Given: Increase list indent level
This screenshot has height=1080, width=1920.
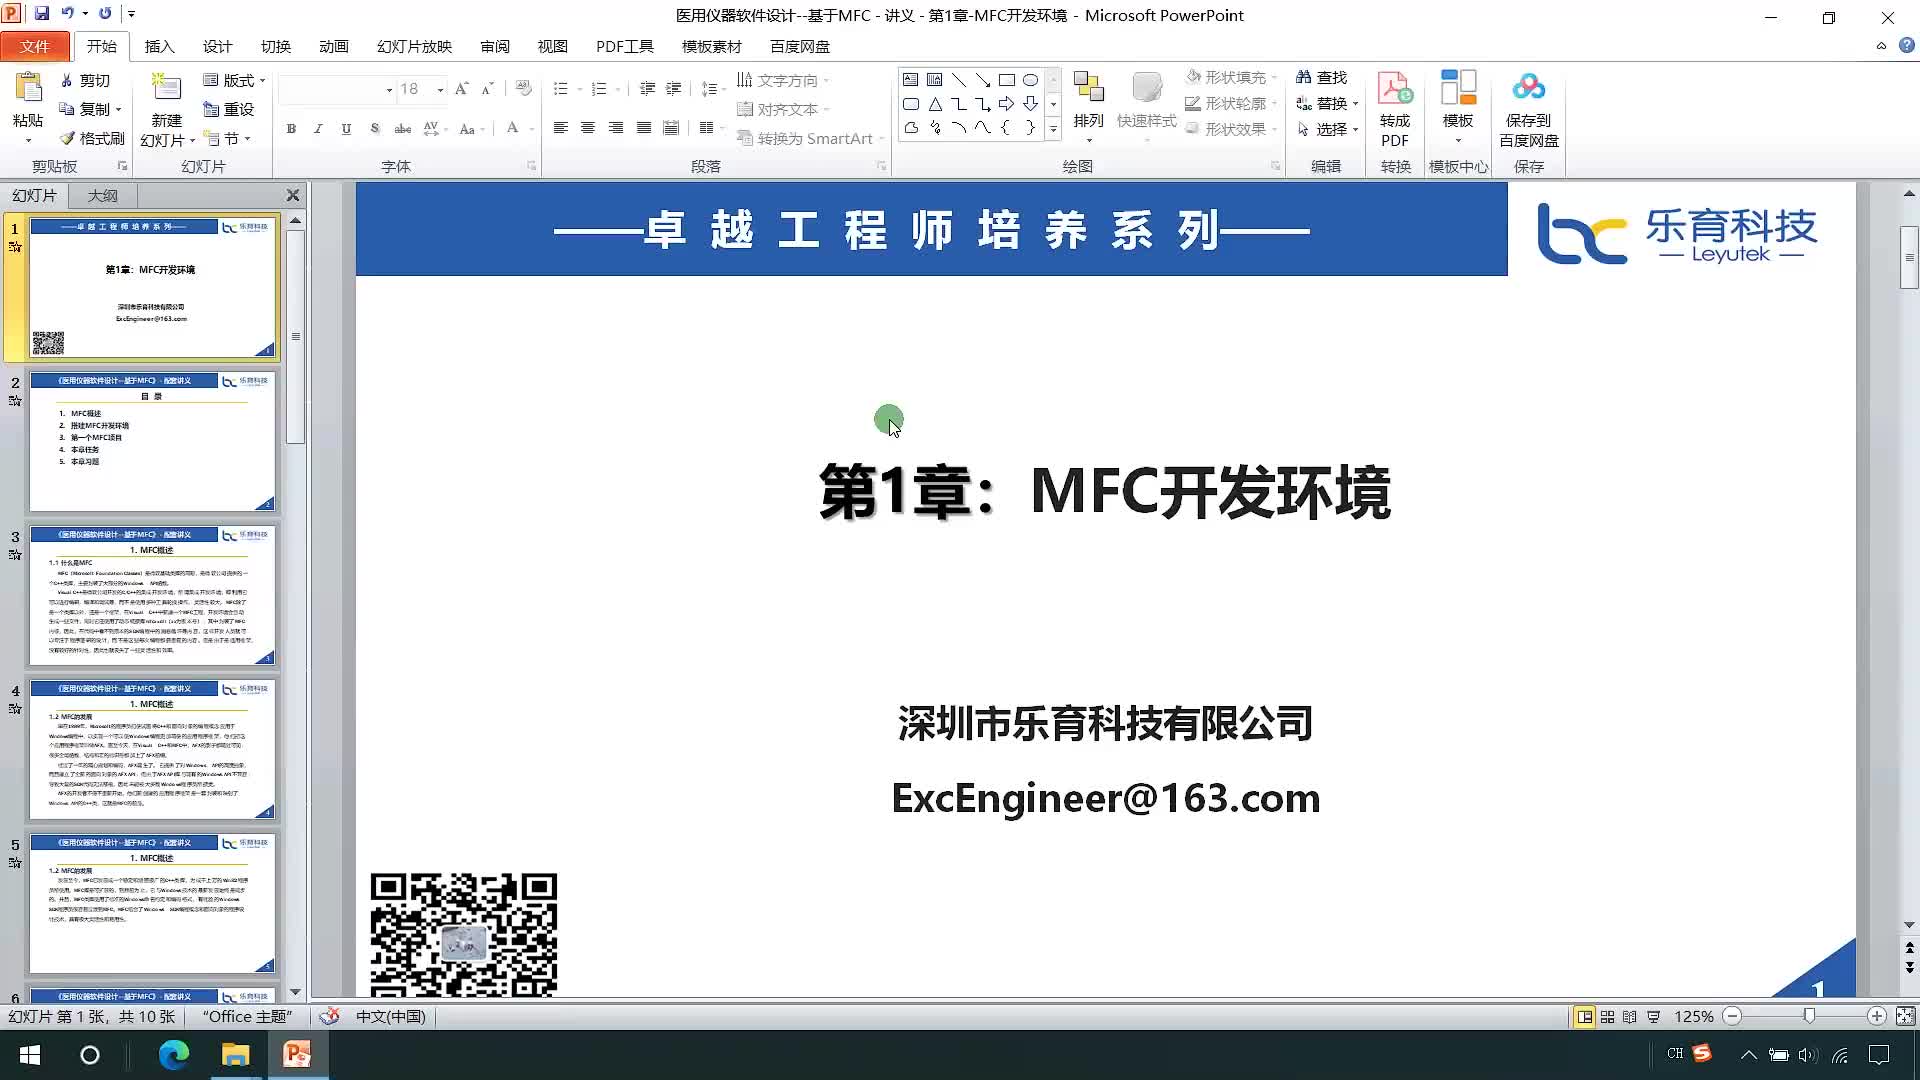Looking at the screenshot, I should point(674,89).
